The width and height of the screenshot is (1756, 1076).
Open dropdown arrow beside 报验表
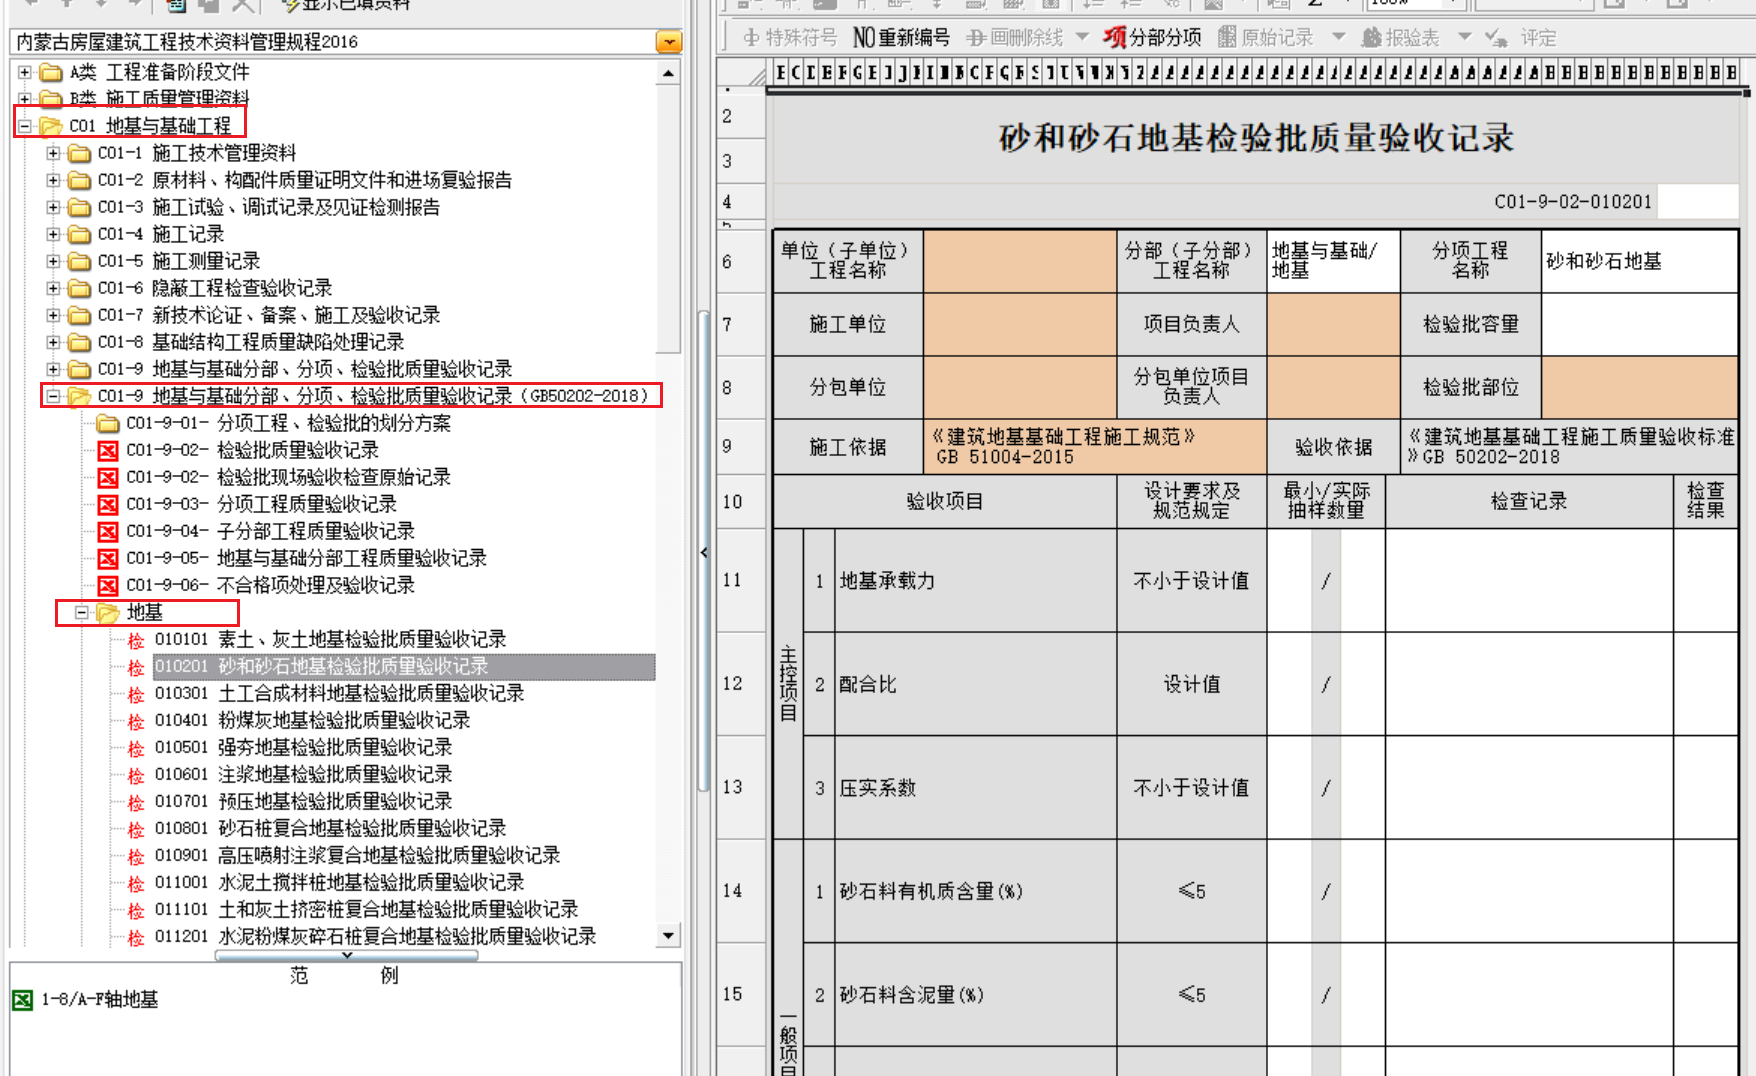pyautogui.click(x=1465, y=37)
